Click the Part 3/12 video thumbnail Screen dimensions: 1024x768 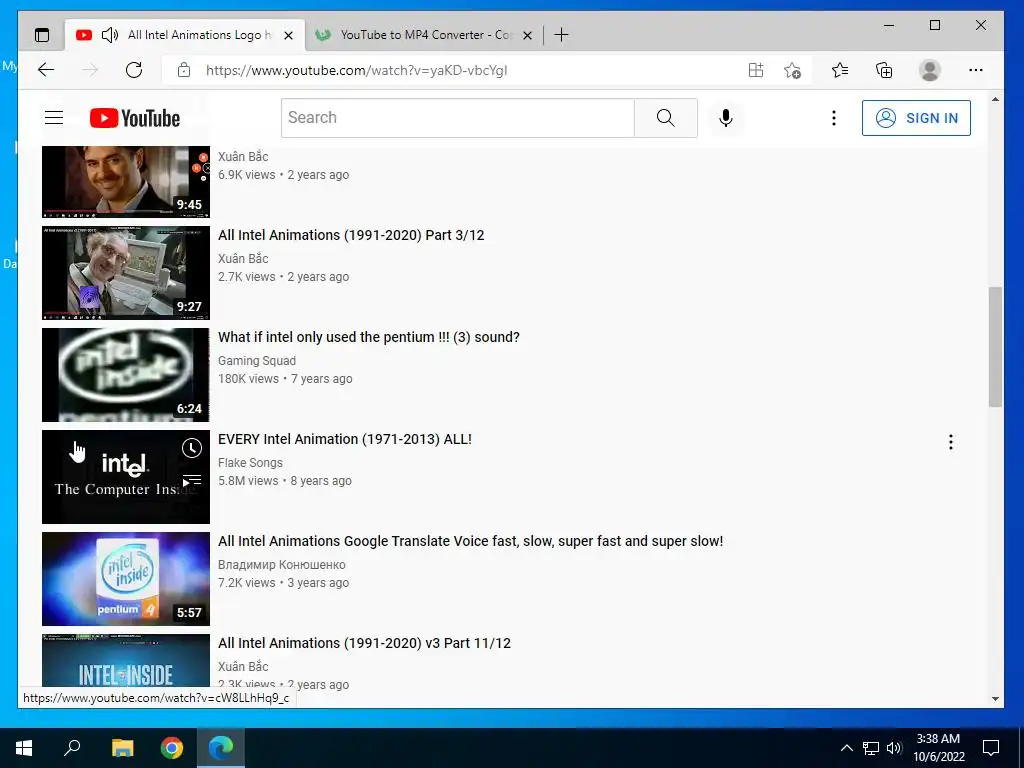[x=126, y=273]
